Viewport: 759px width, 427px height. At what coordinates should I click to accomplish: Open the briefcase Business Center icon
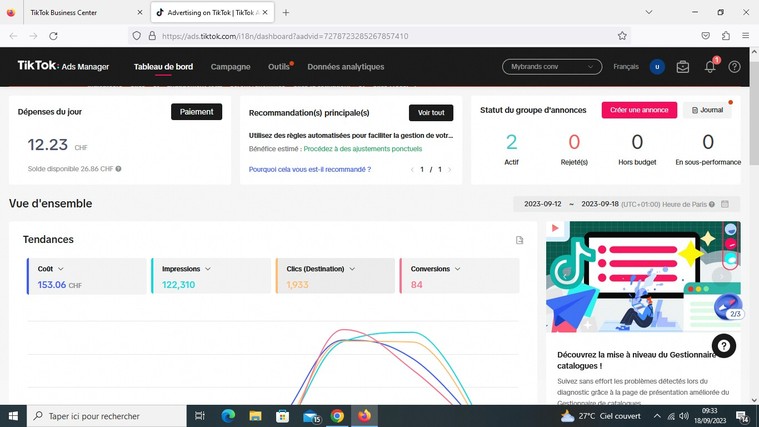pyautogui.click(x=683, y=67)
